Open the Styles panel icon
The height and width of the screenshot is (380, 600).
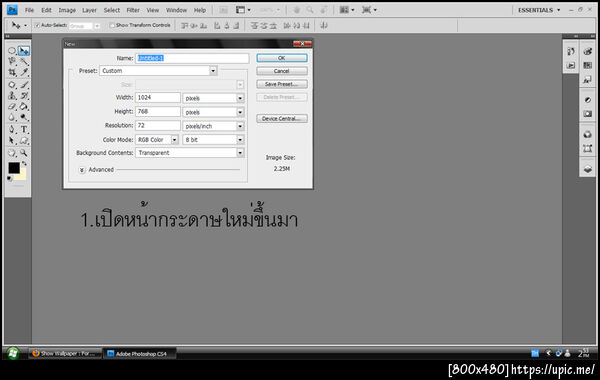tap(588, 80)
